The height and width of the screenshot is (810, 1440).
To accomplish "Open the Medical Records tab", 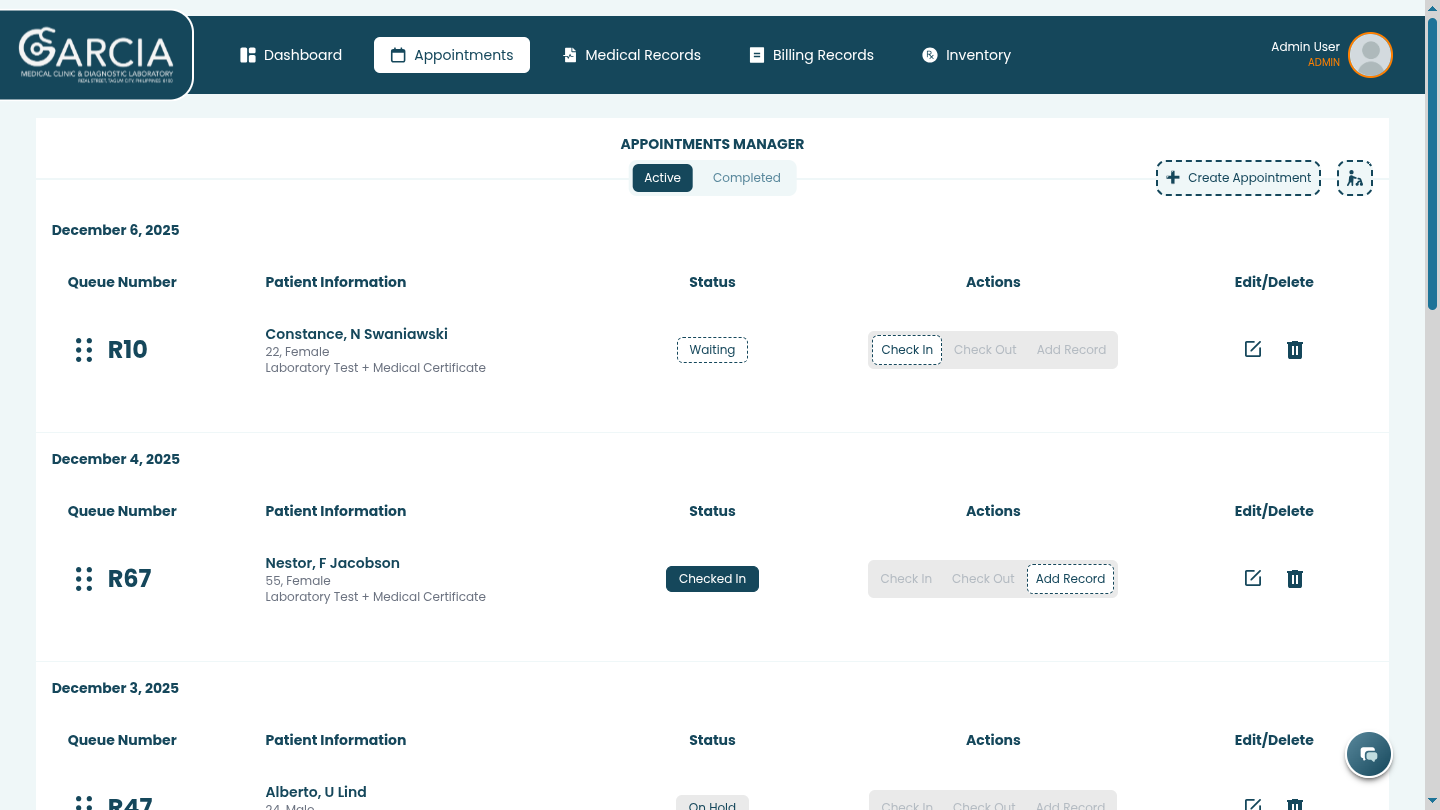I will 631,55.
